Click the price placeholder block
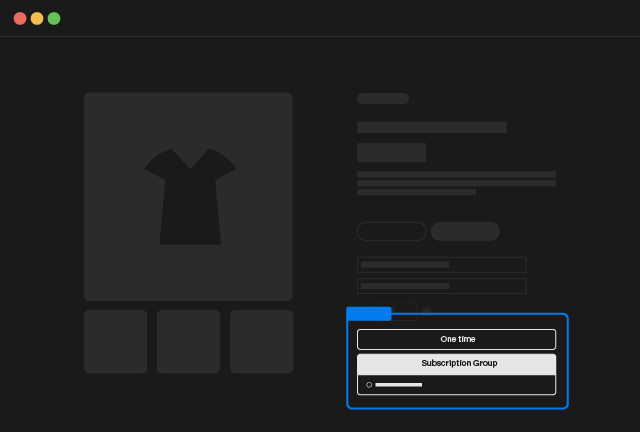Screen dimensions: 640x432 point(391,152)
